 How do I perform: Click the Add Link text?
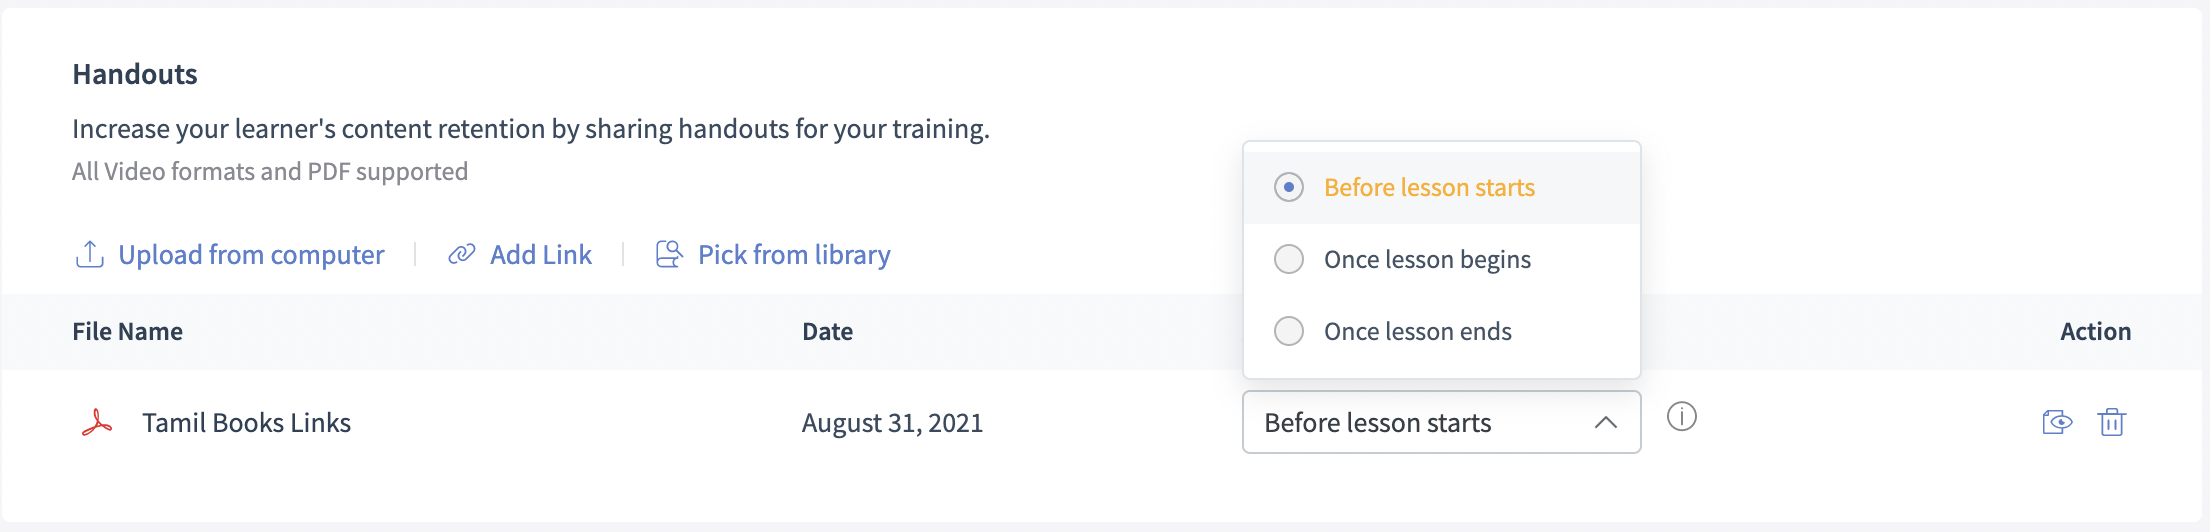541,254
